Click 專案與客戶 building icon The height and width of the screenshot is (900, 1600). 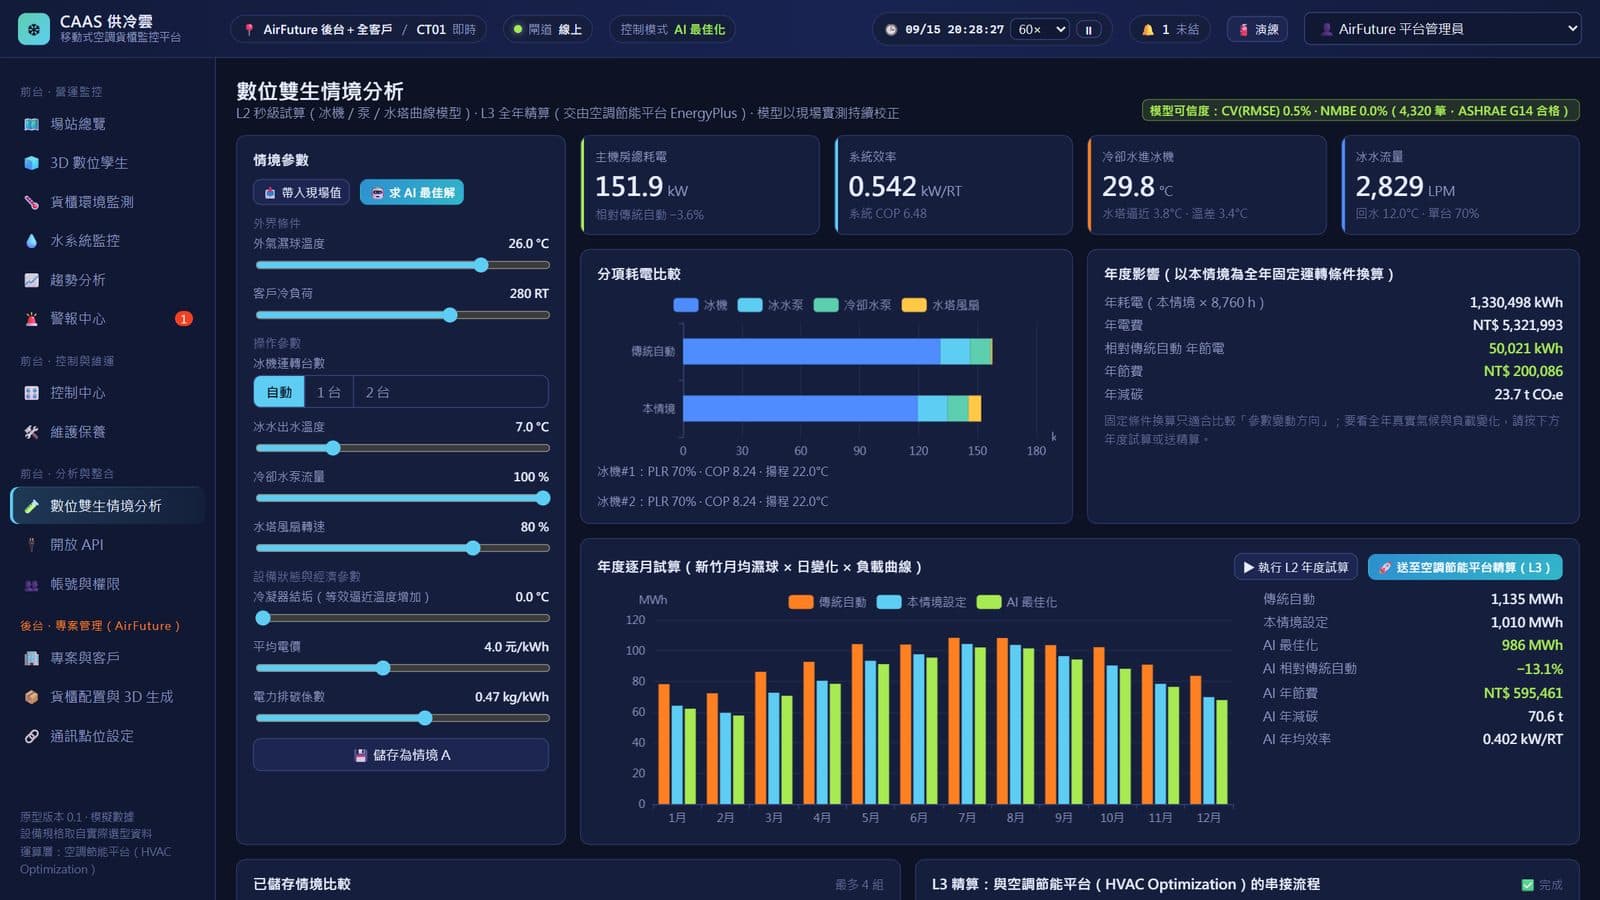[31, 658]
